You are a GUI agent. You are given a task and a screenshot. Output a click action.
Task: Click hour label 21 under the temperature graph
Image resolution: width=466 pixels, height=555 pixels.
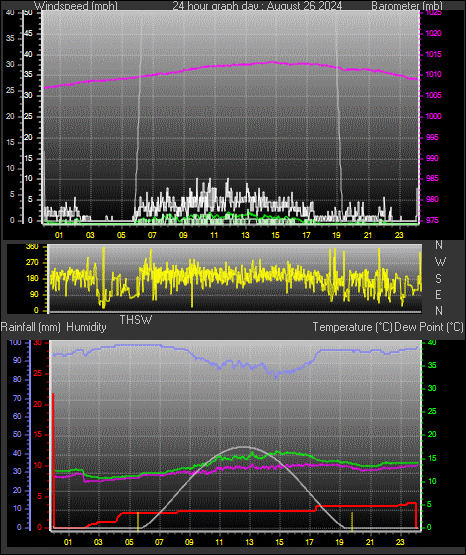370,542
